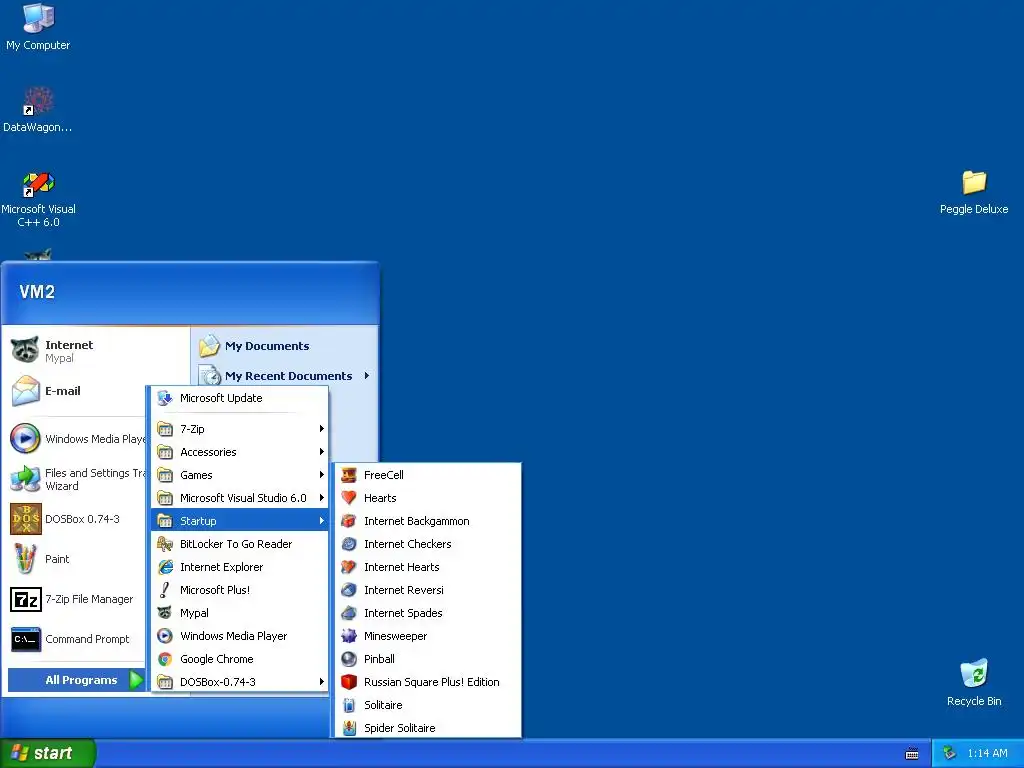Click the Microsoft Update icon
Viewport: 1024px width, 768px height.
point(165,398)
